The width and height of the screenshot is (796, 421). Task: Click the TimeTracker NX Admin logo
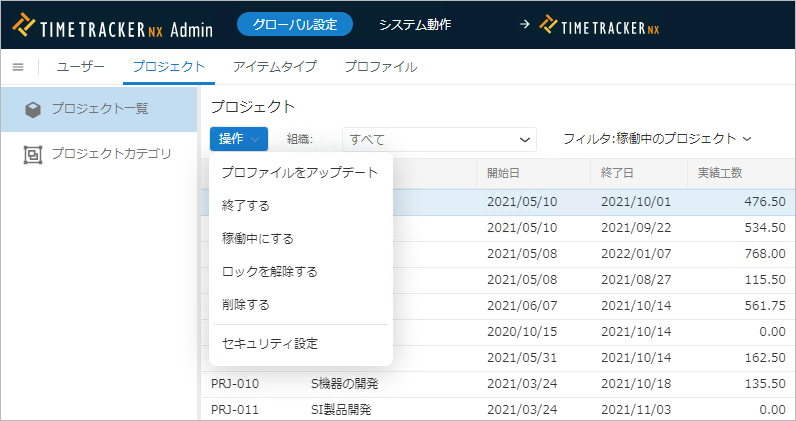(112, 28)
